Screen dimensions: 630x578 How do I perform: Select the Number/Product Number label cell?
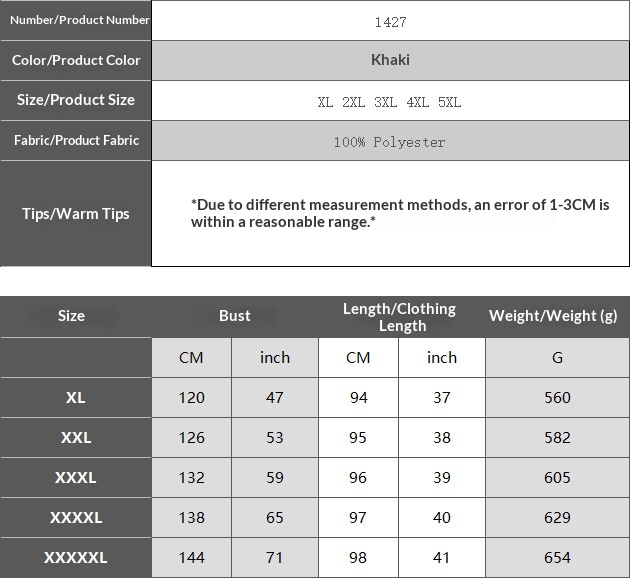pyautogui.click(x=76, y=20)
